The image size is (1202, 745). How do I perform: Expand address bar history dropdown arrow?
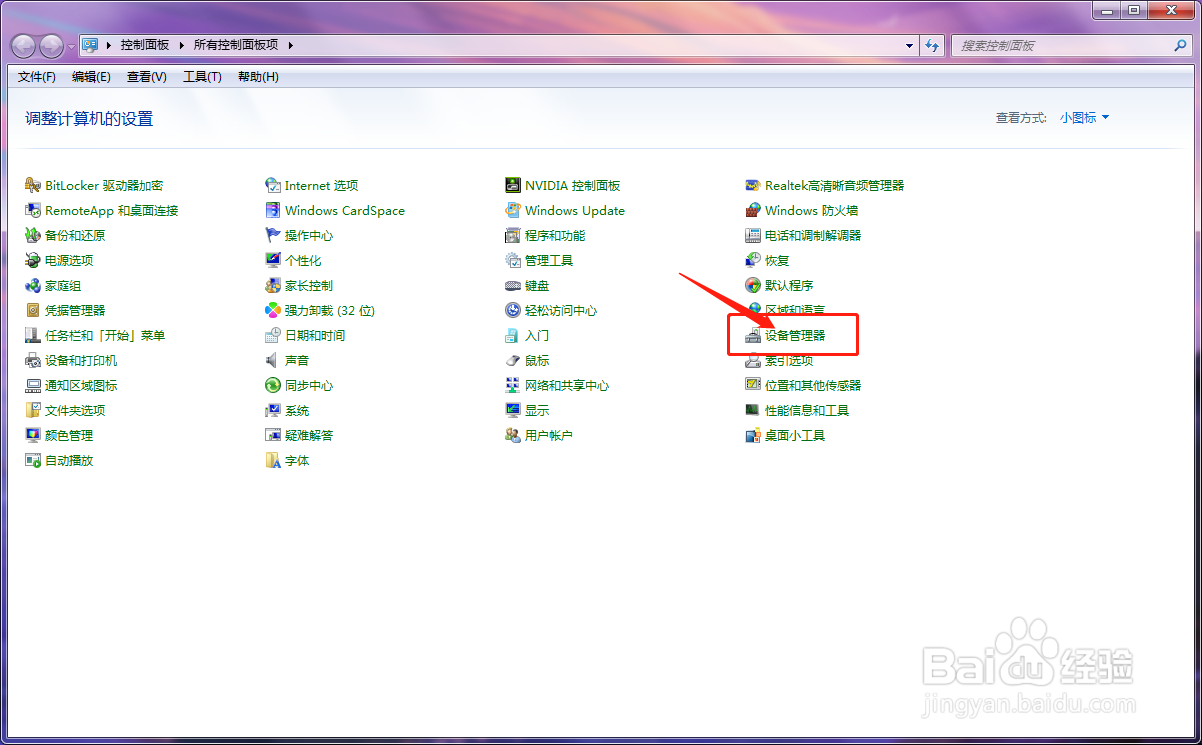pyautogui.click(x=909, y=45)
